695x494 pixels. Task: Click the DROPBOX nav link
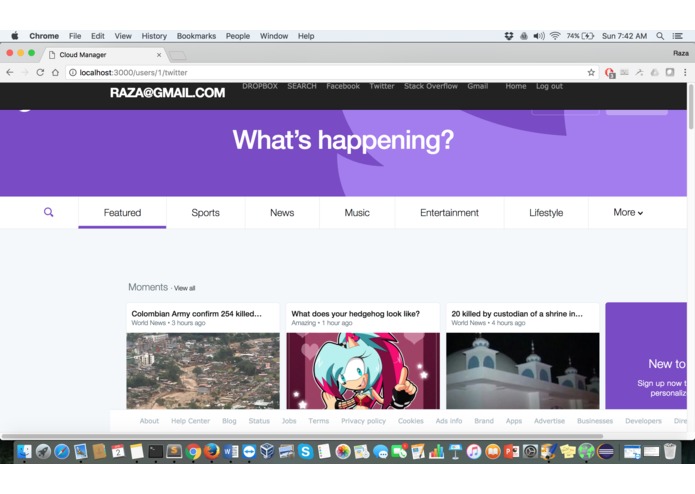pyautogui.click(x=260, y=86)
